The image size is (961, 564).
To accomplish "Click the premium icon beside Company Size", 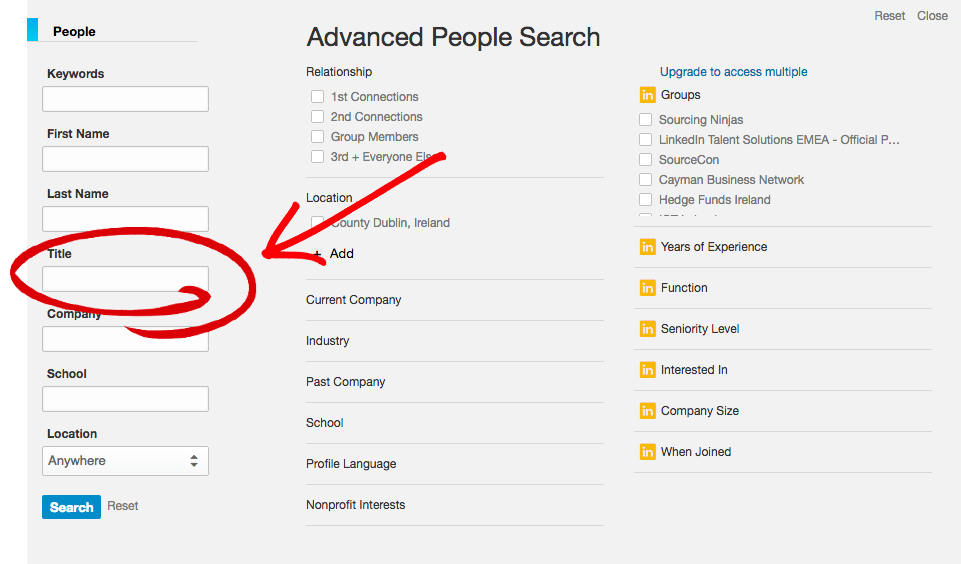I will click(647, 411).
